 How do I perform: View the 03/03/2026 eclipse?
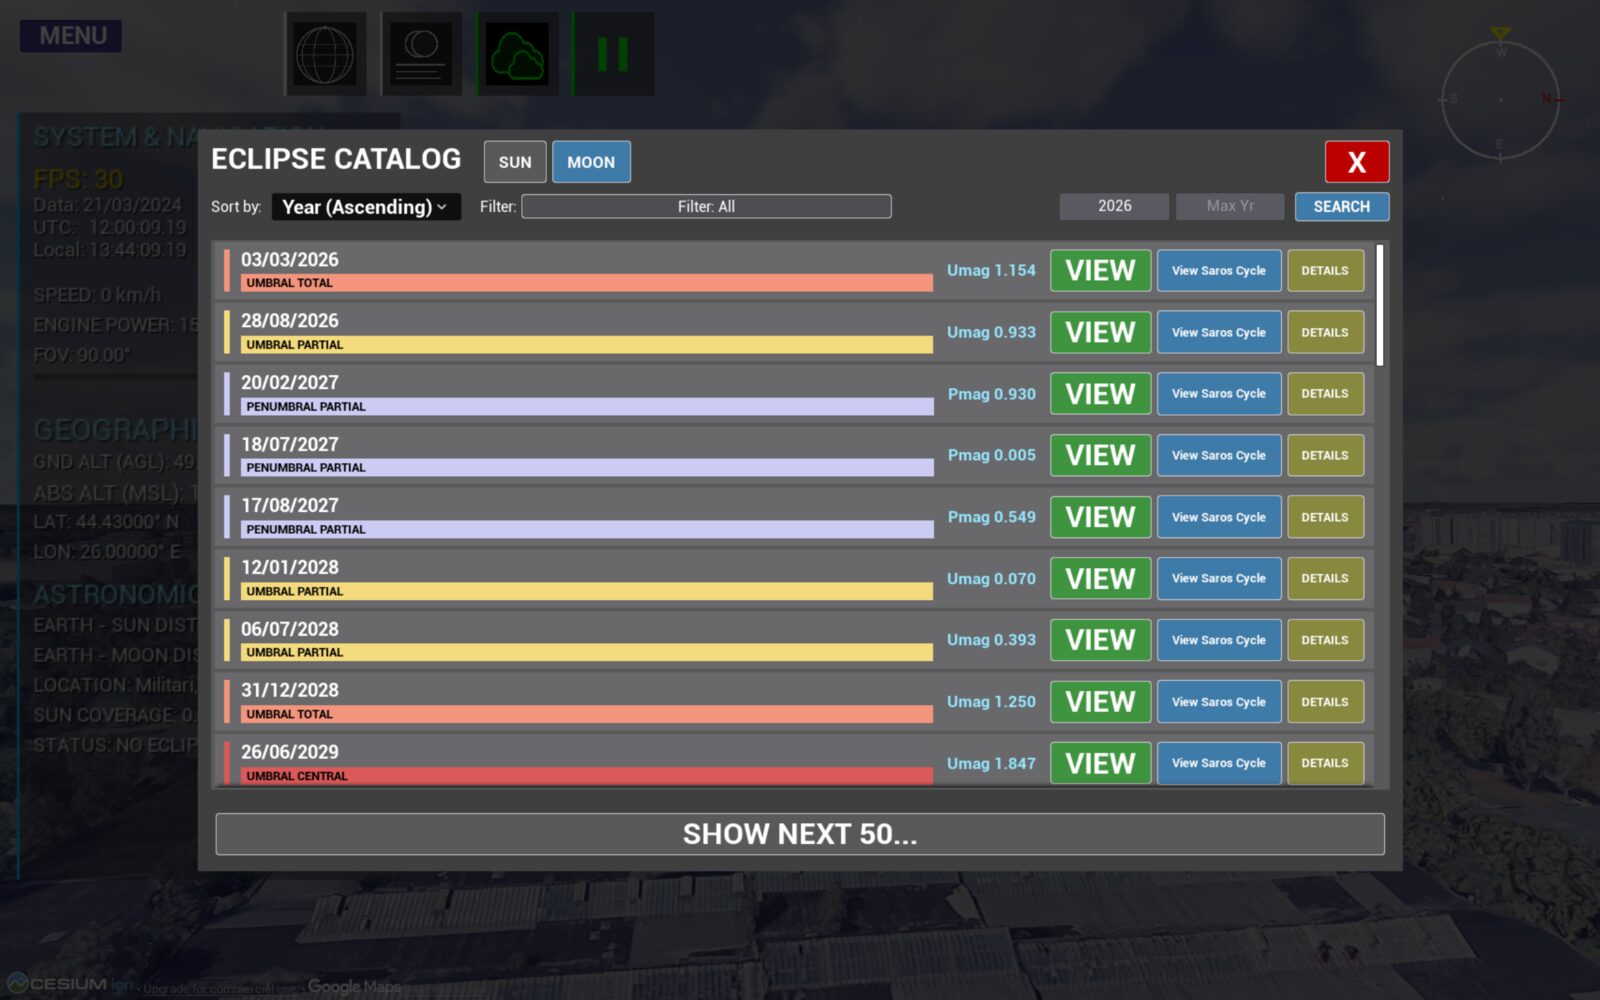click(x=1100, y=271)
